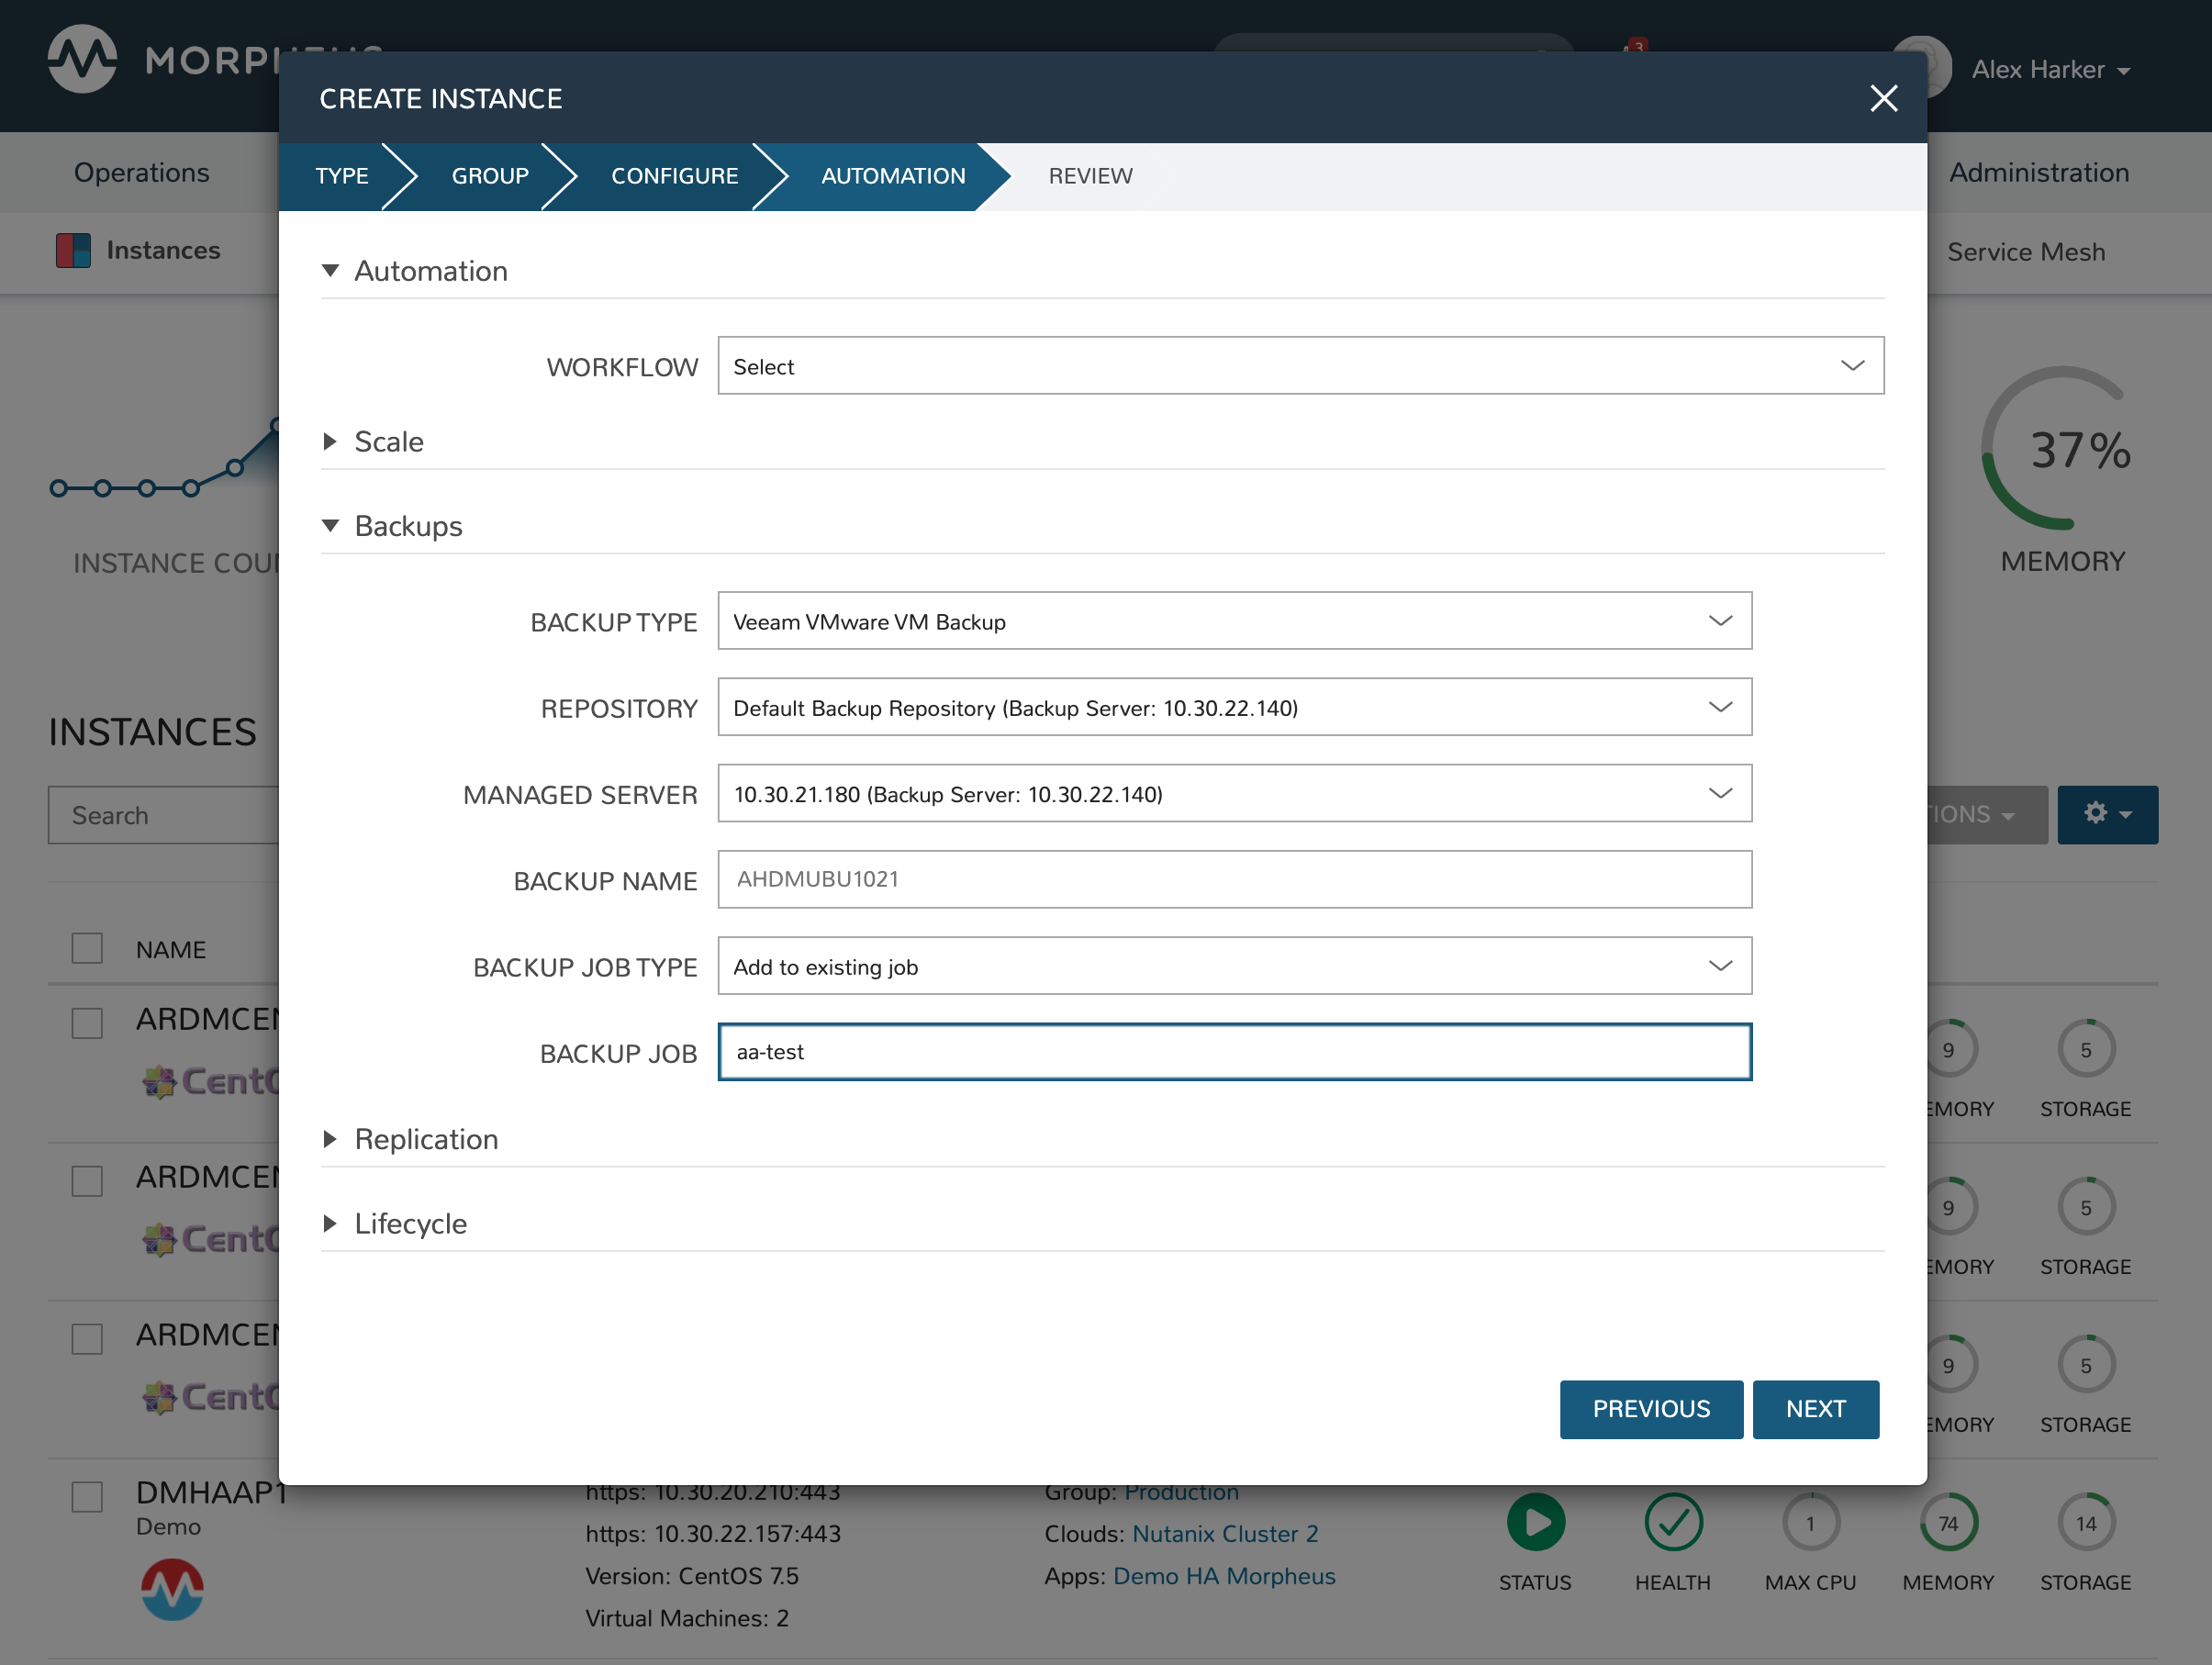Image resolution: width=2212 pixels, height=1665 pixels.
Task: Click the NEXT button
Action: pyautogui.click(x=1815, y=1408)
